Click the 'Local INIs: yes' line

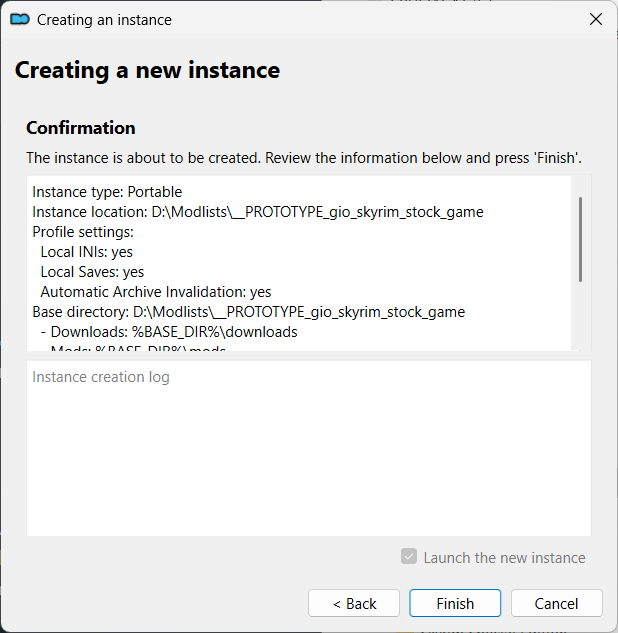pos(86,252)
